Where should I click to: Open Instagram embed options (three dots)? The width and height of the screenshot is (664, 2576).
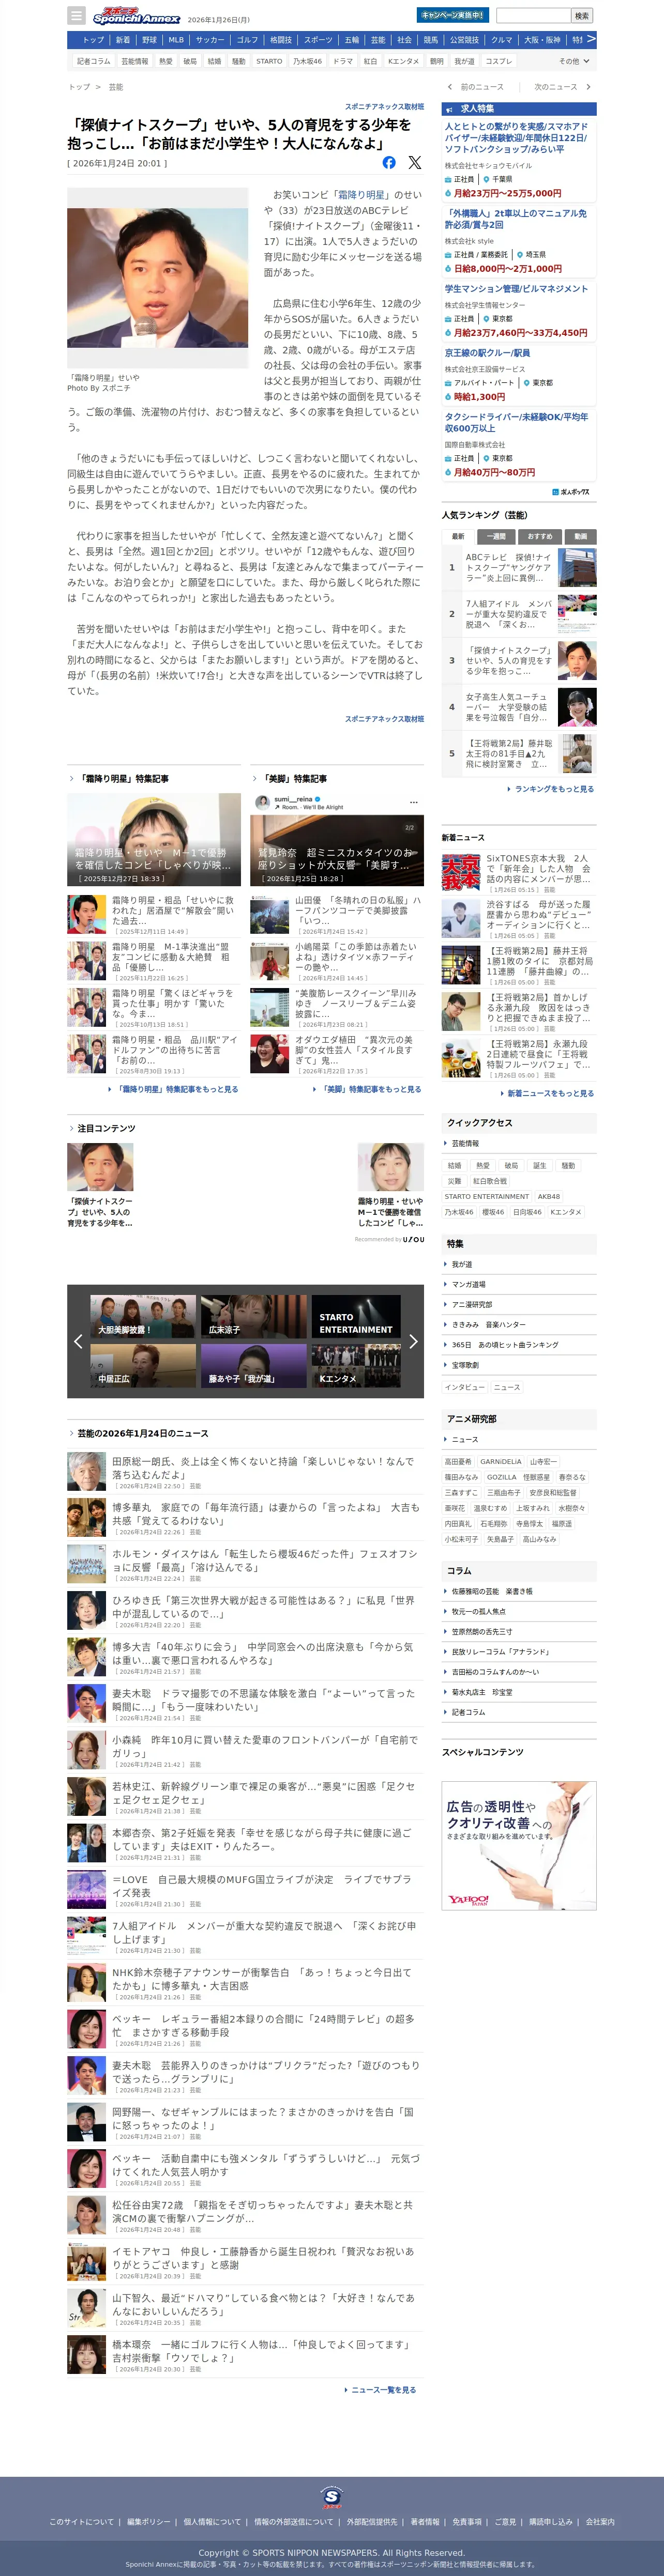413,802
